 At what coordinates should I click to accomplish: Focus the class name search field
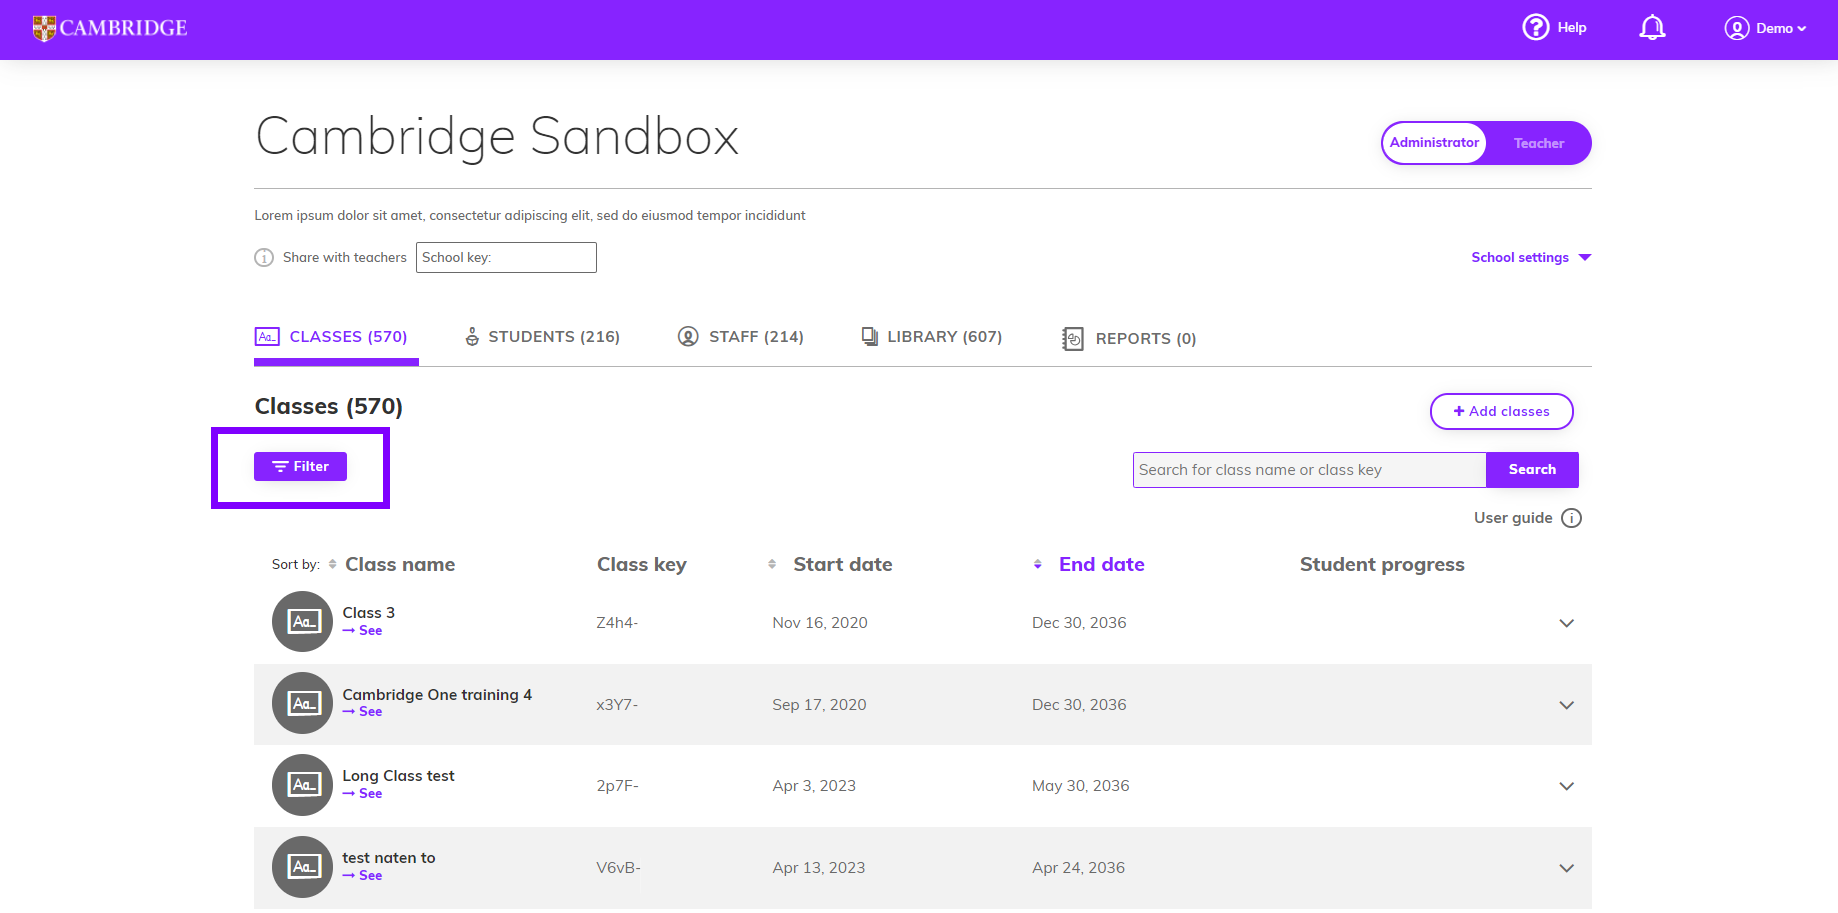point(1309,470)
